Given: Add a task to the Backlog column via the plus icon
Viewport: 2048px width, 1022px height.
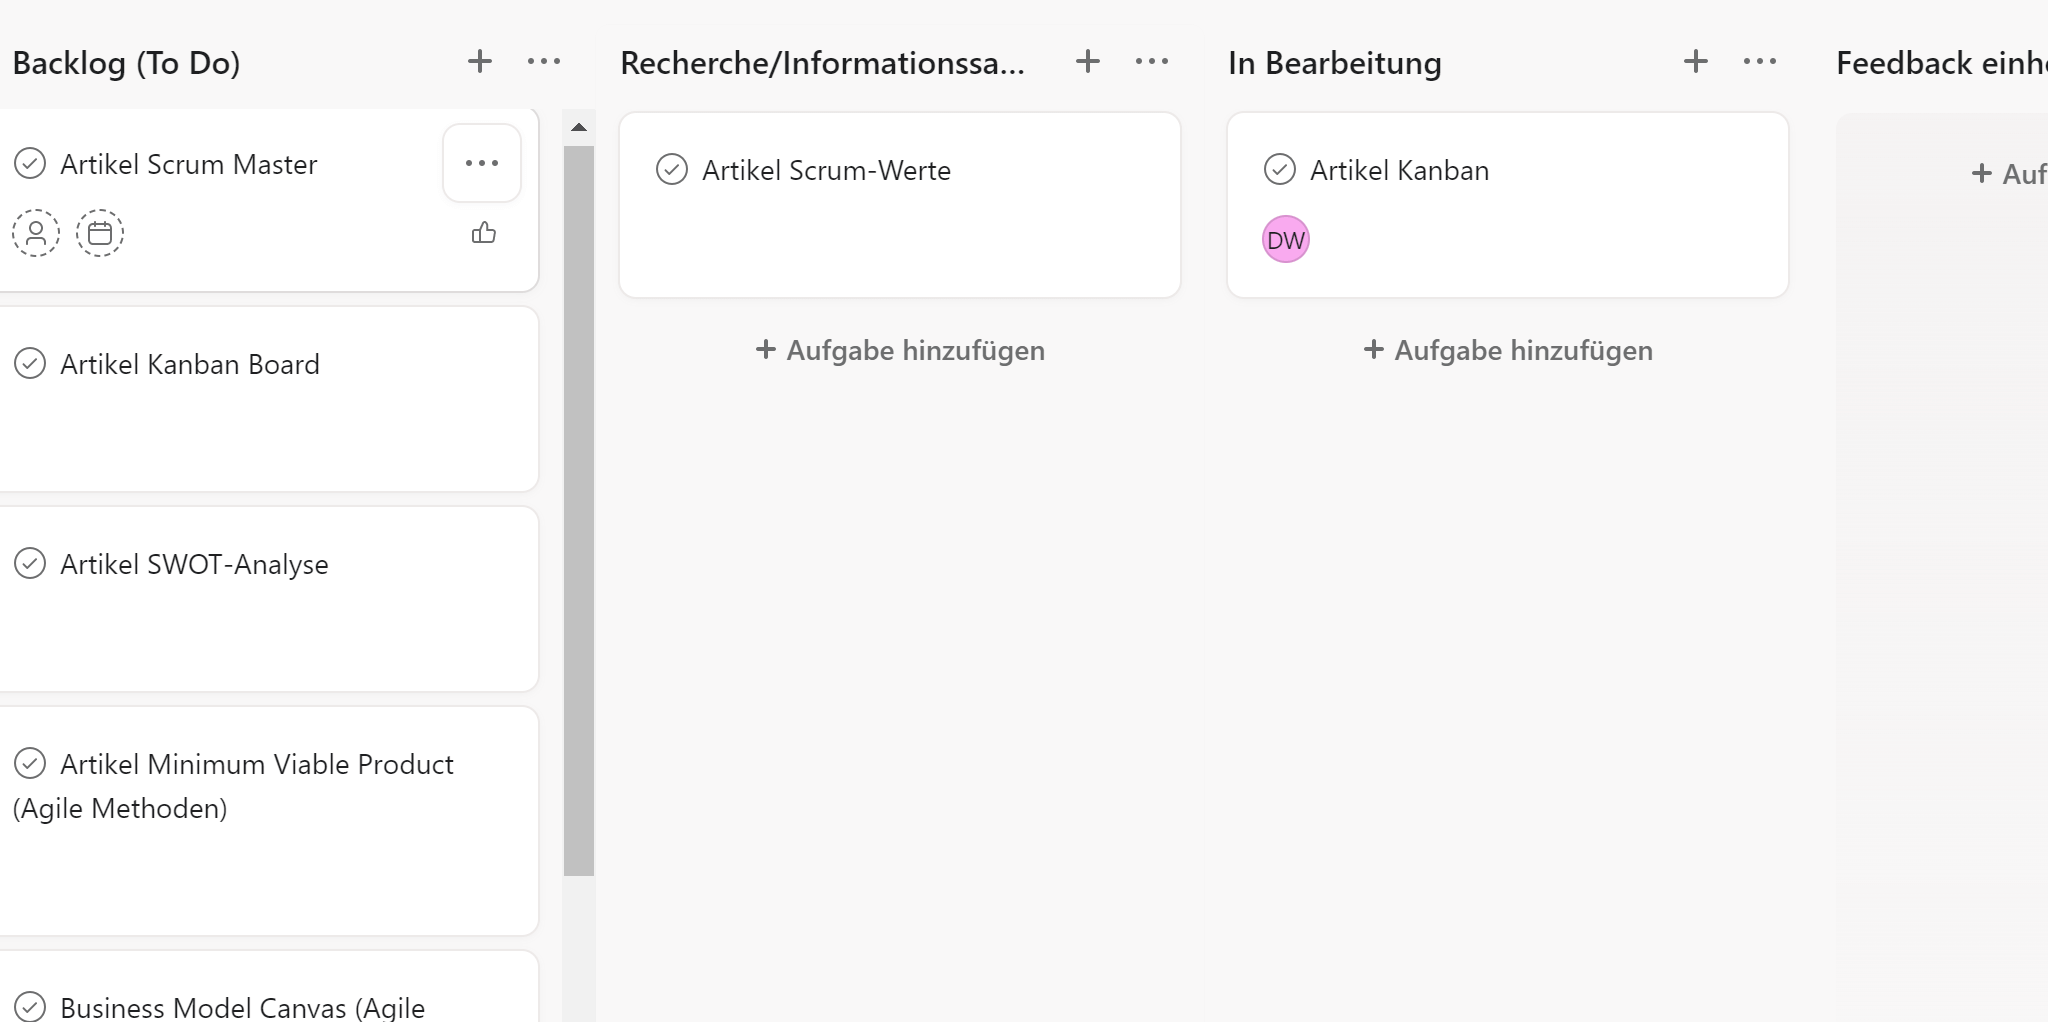Looking at the screenshot, I should point(480,62).
